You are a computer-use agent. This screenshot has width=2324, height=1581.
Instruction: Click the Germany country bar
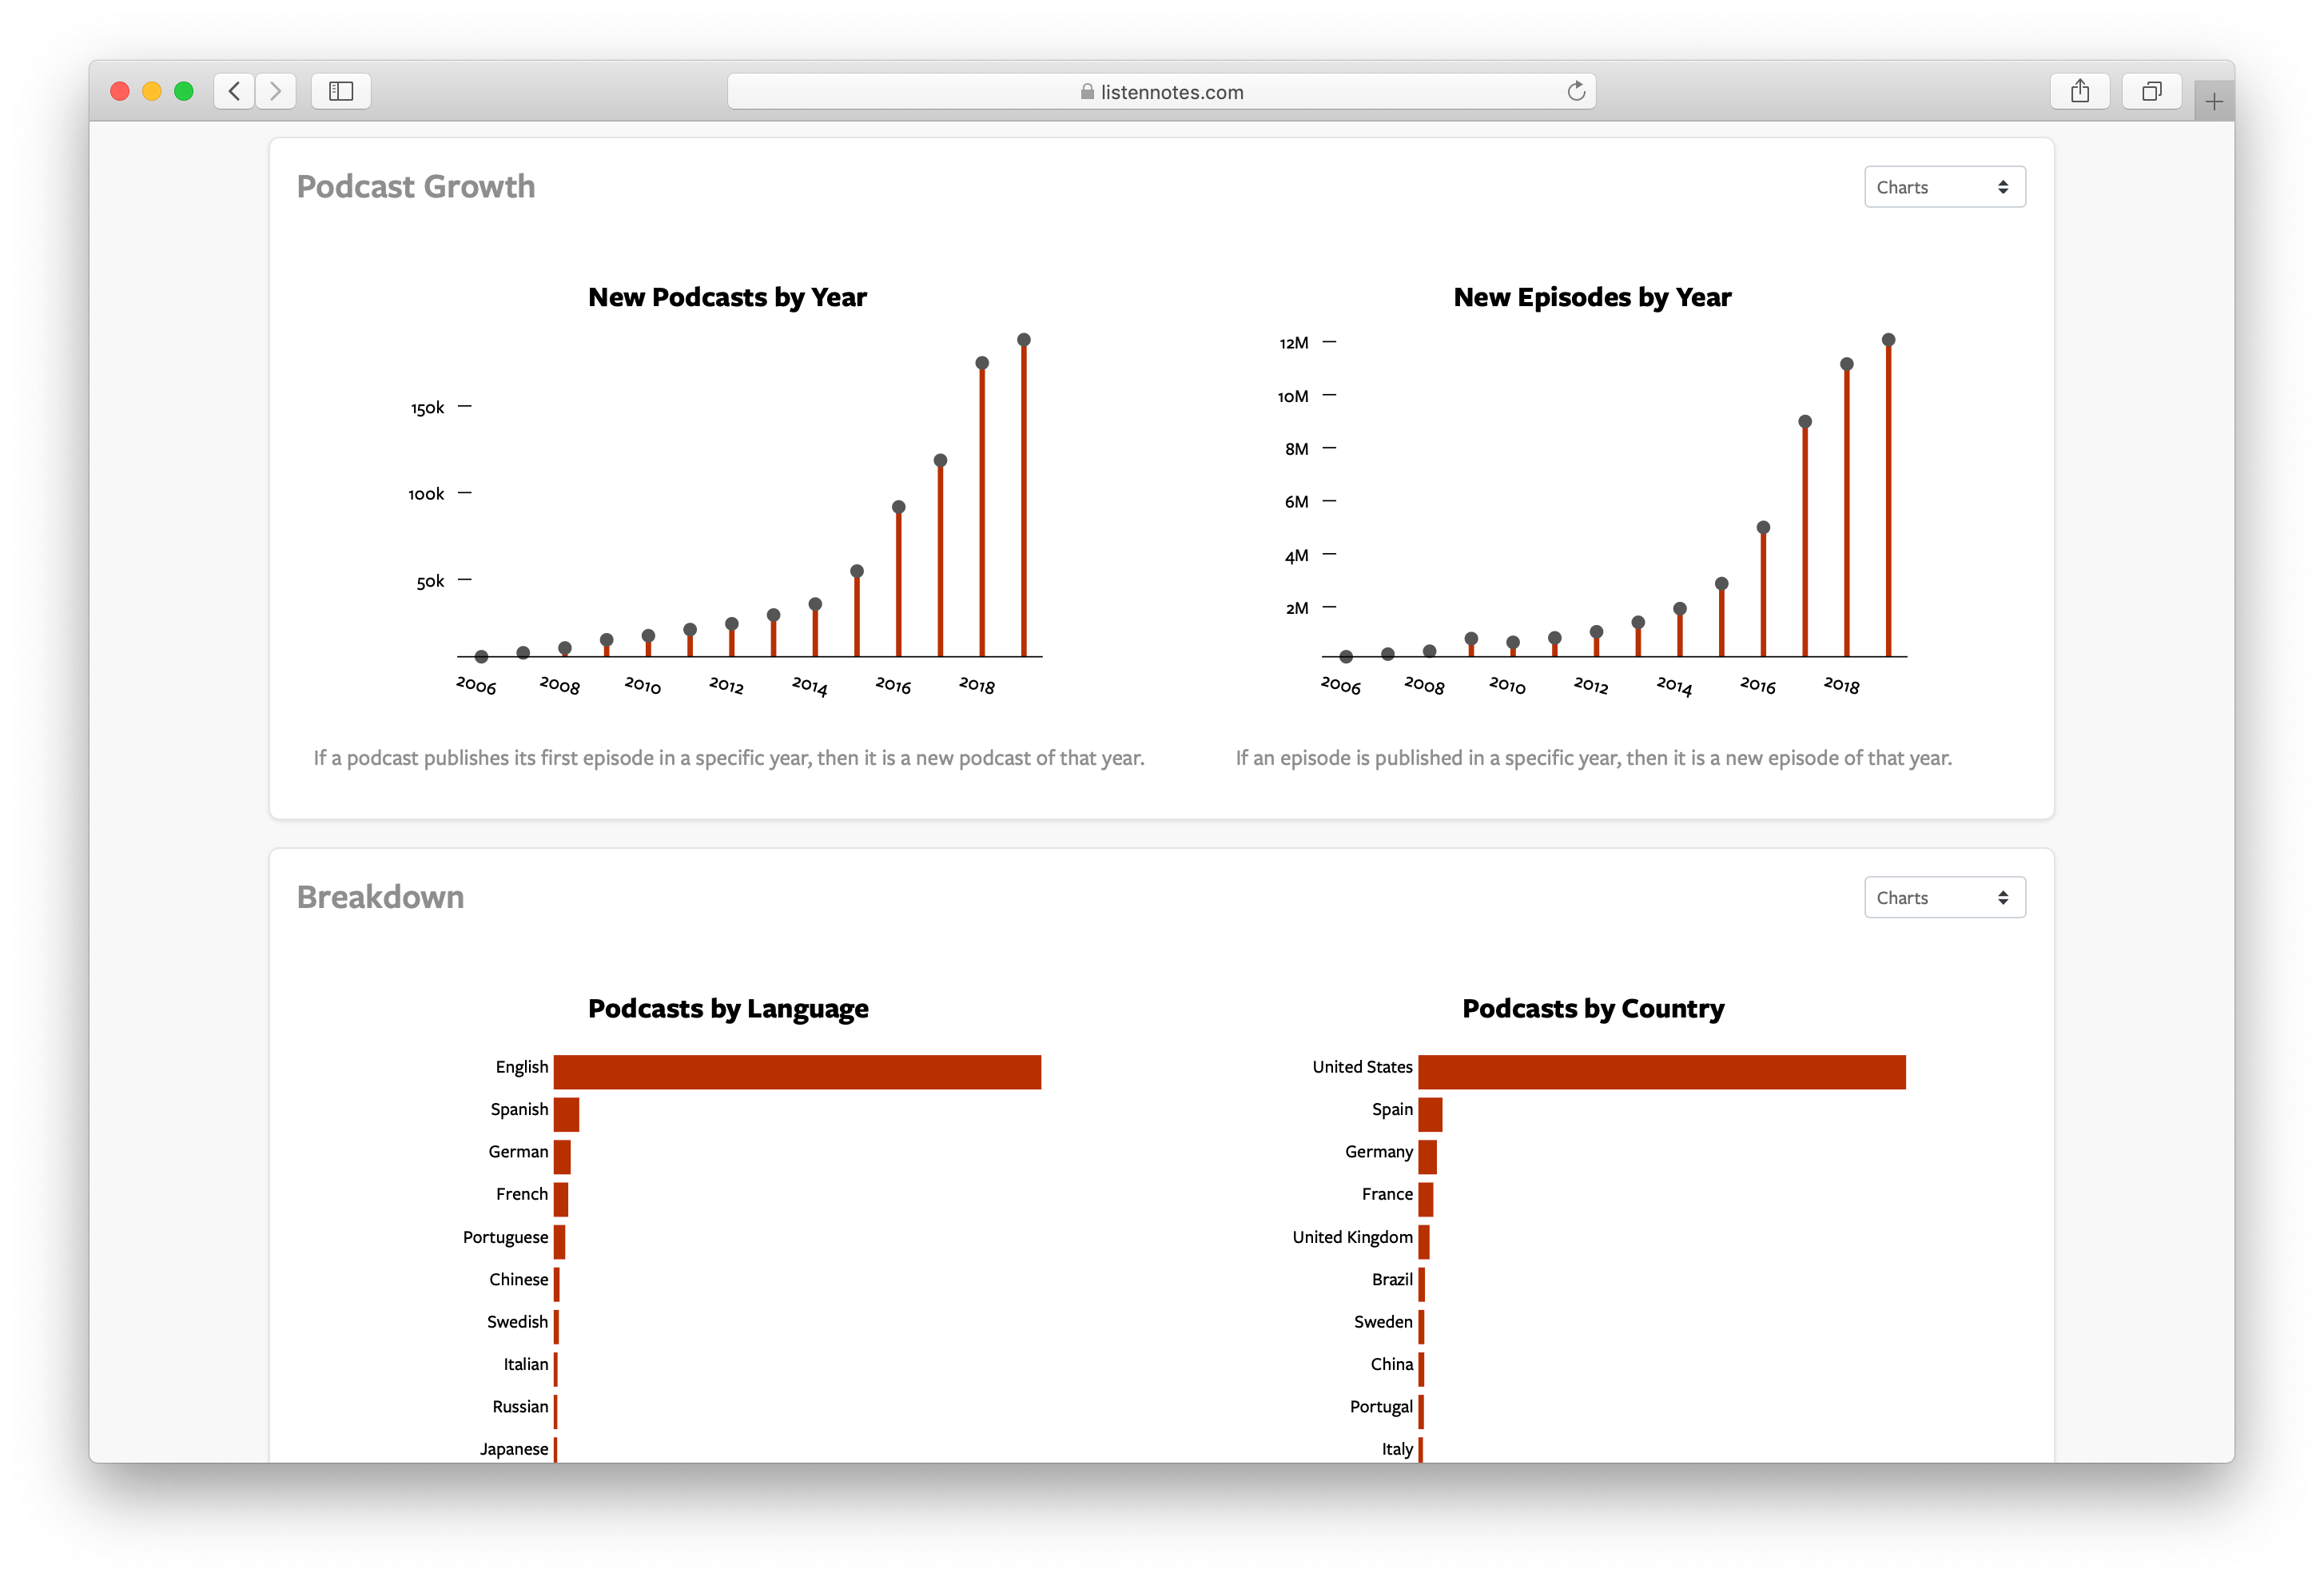(1427, 1156)
